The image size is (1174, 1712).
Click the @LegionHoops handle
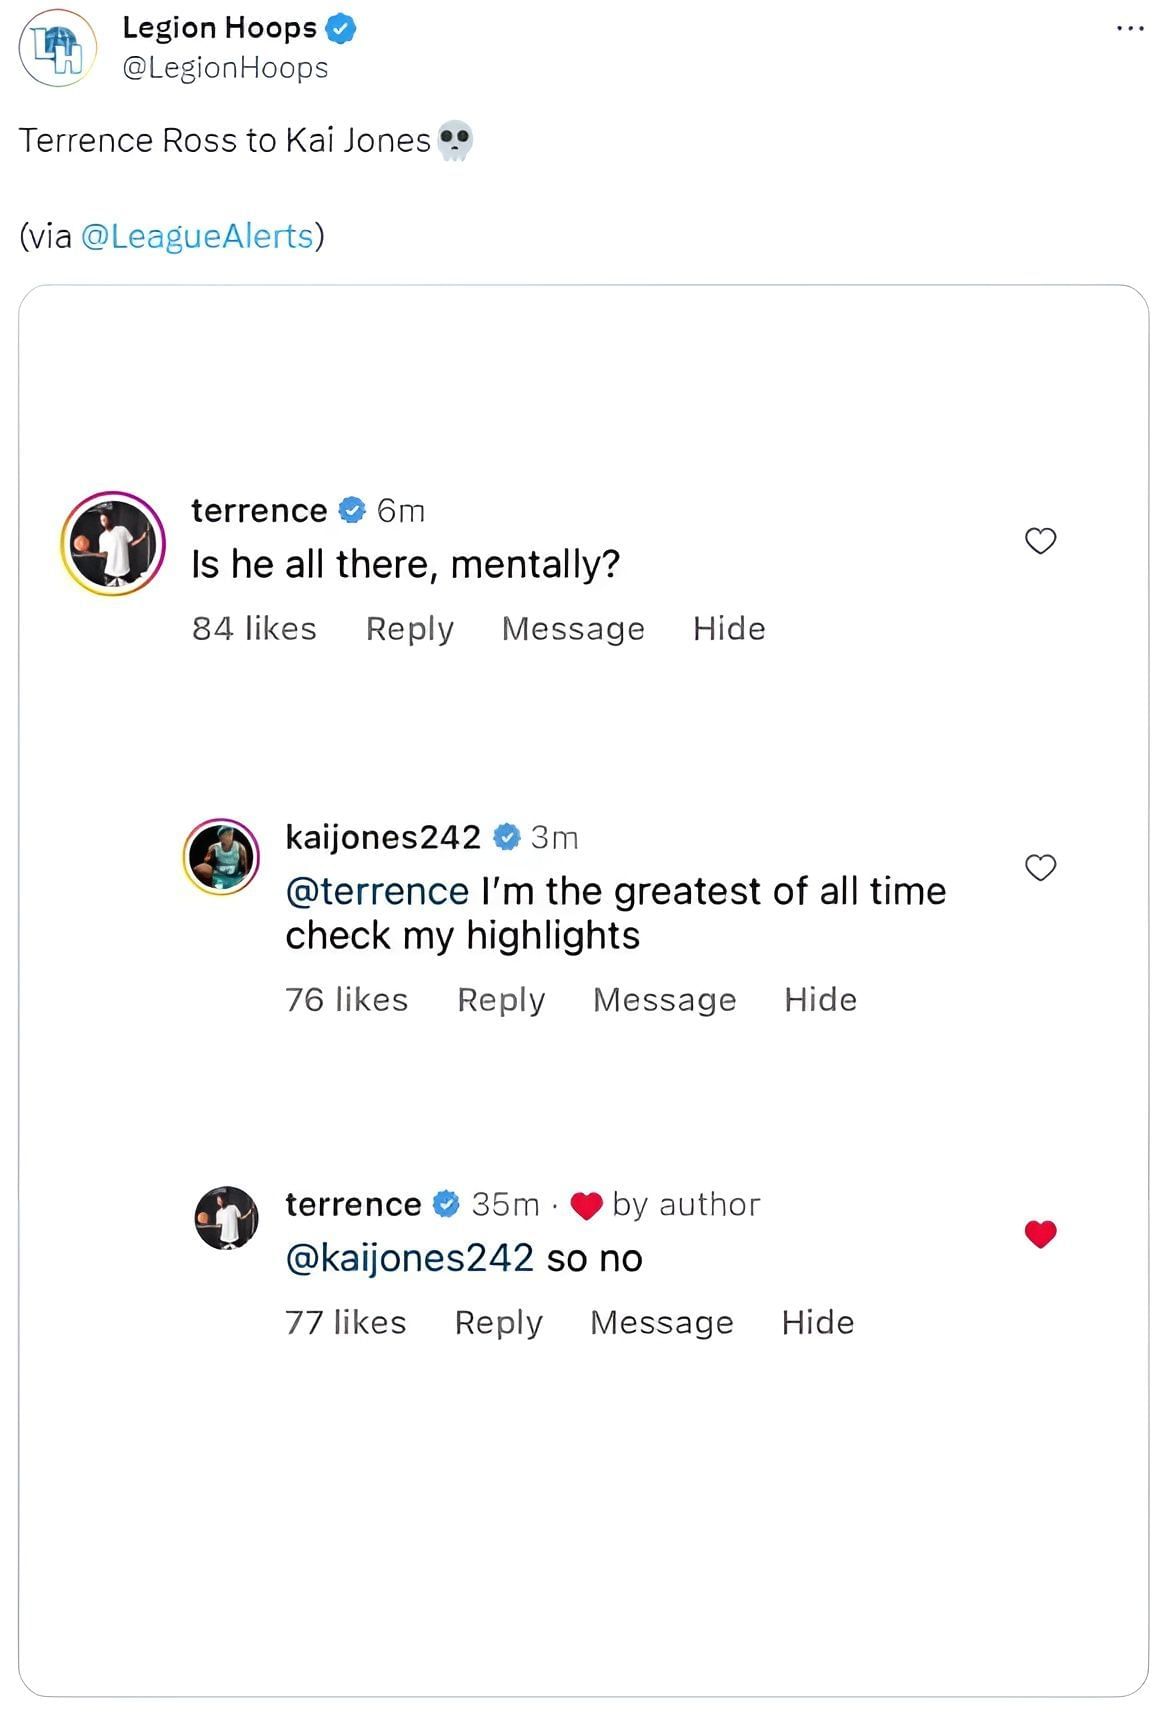(x=225, y=68)
